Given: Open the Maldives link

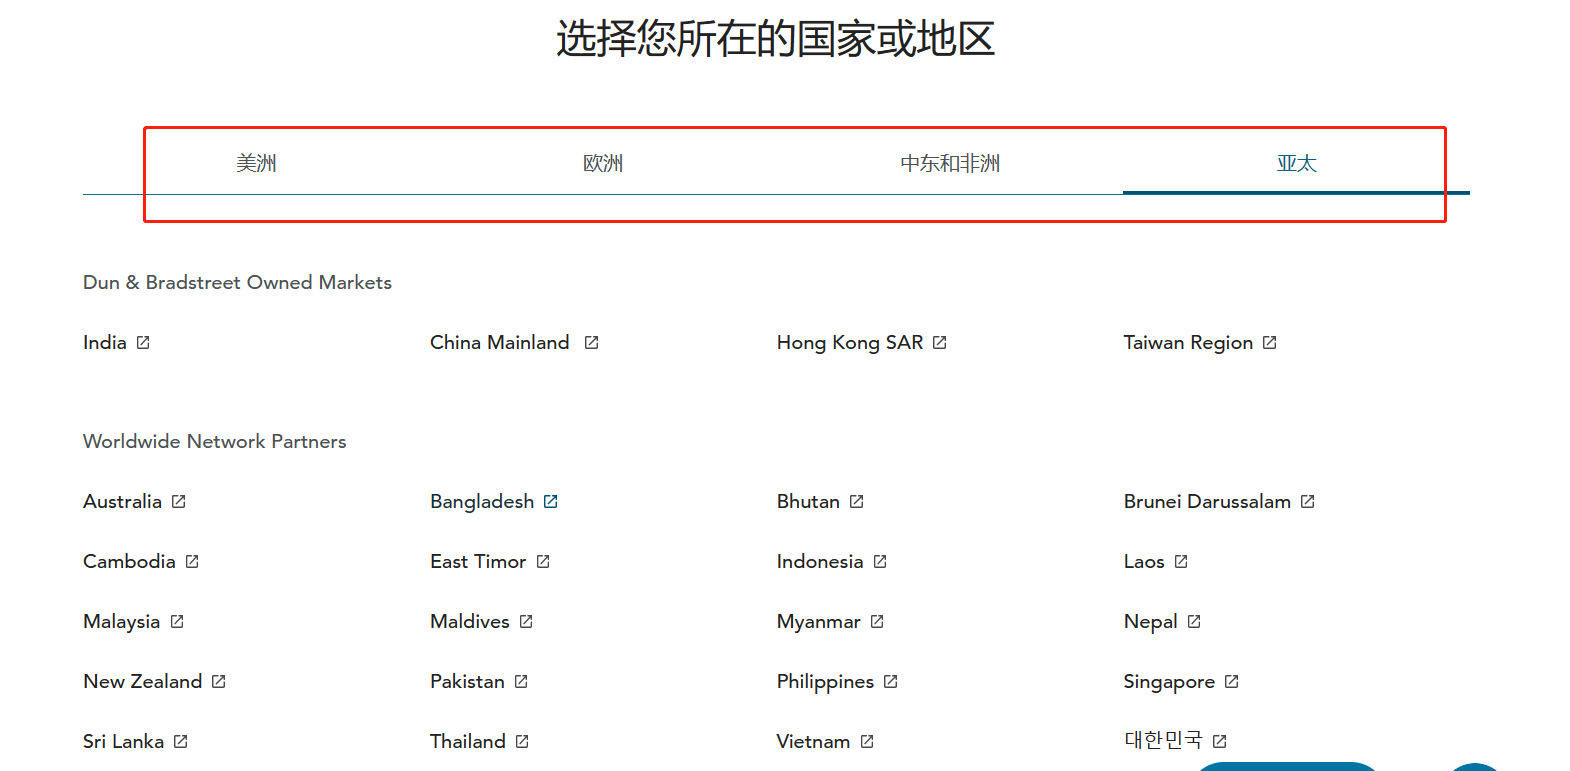Looking at the screenshot, I should [470, 621].
